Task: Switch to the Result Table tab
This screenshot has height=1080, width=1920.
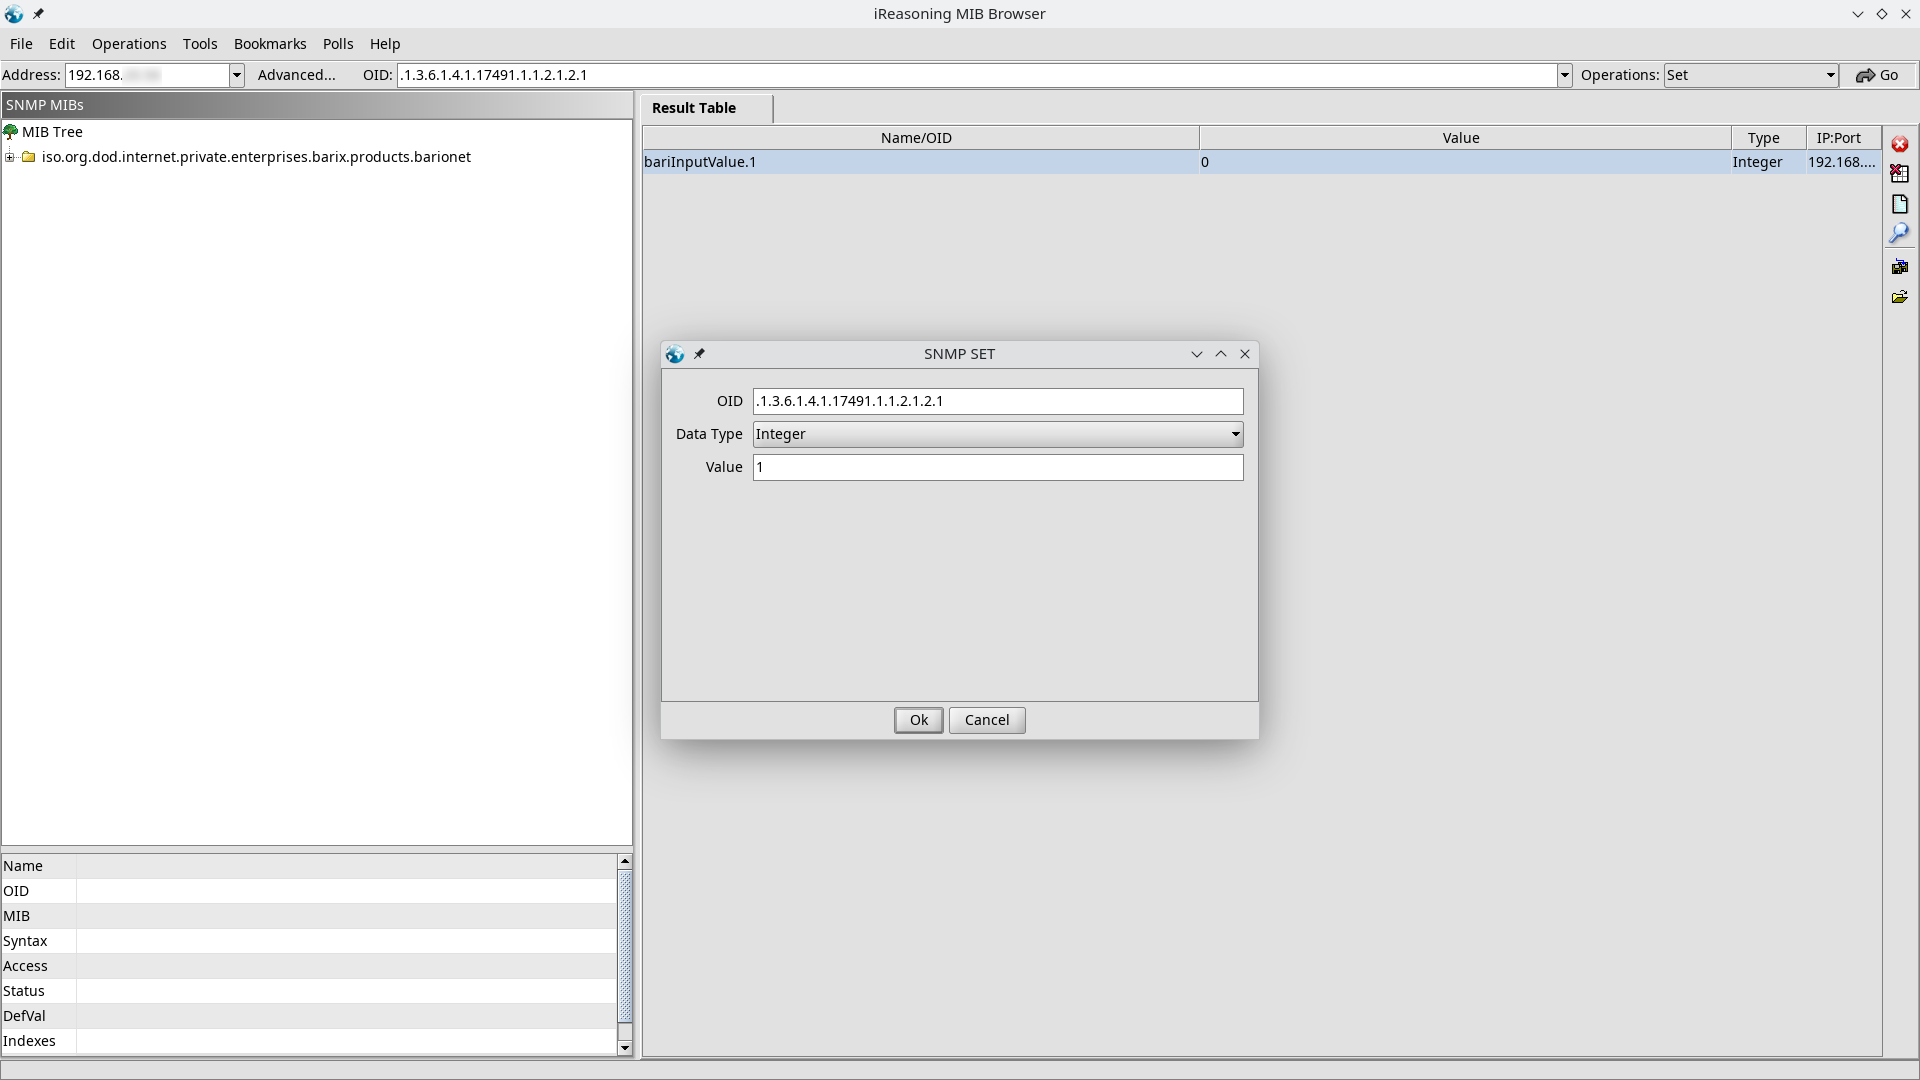Action: click(x=693, y=108)
